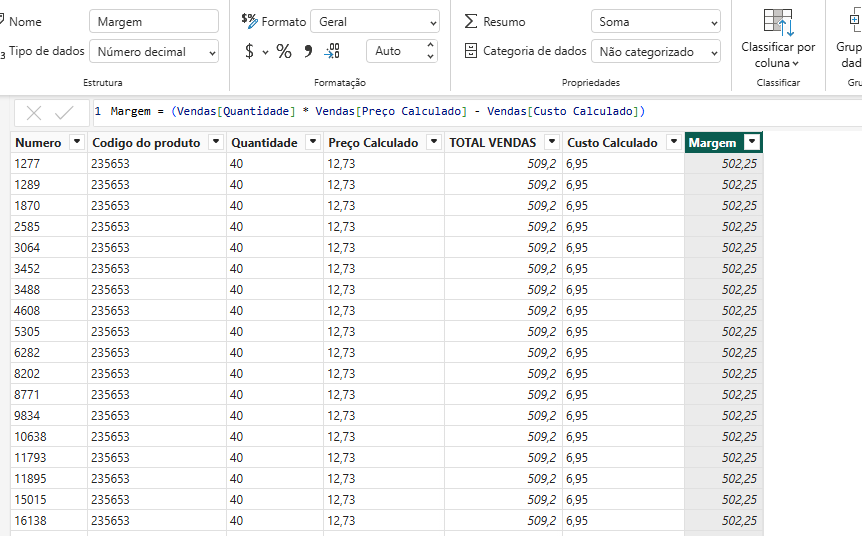Click the currency format dollar icon

pos(249,51)
